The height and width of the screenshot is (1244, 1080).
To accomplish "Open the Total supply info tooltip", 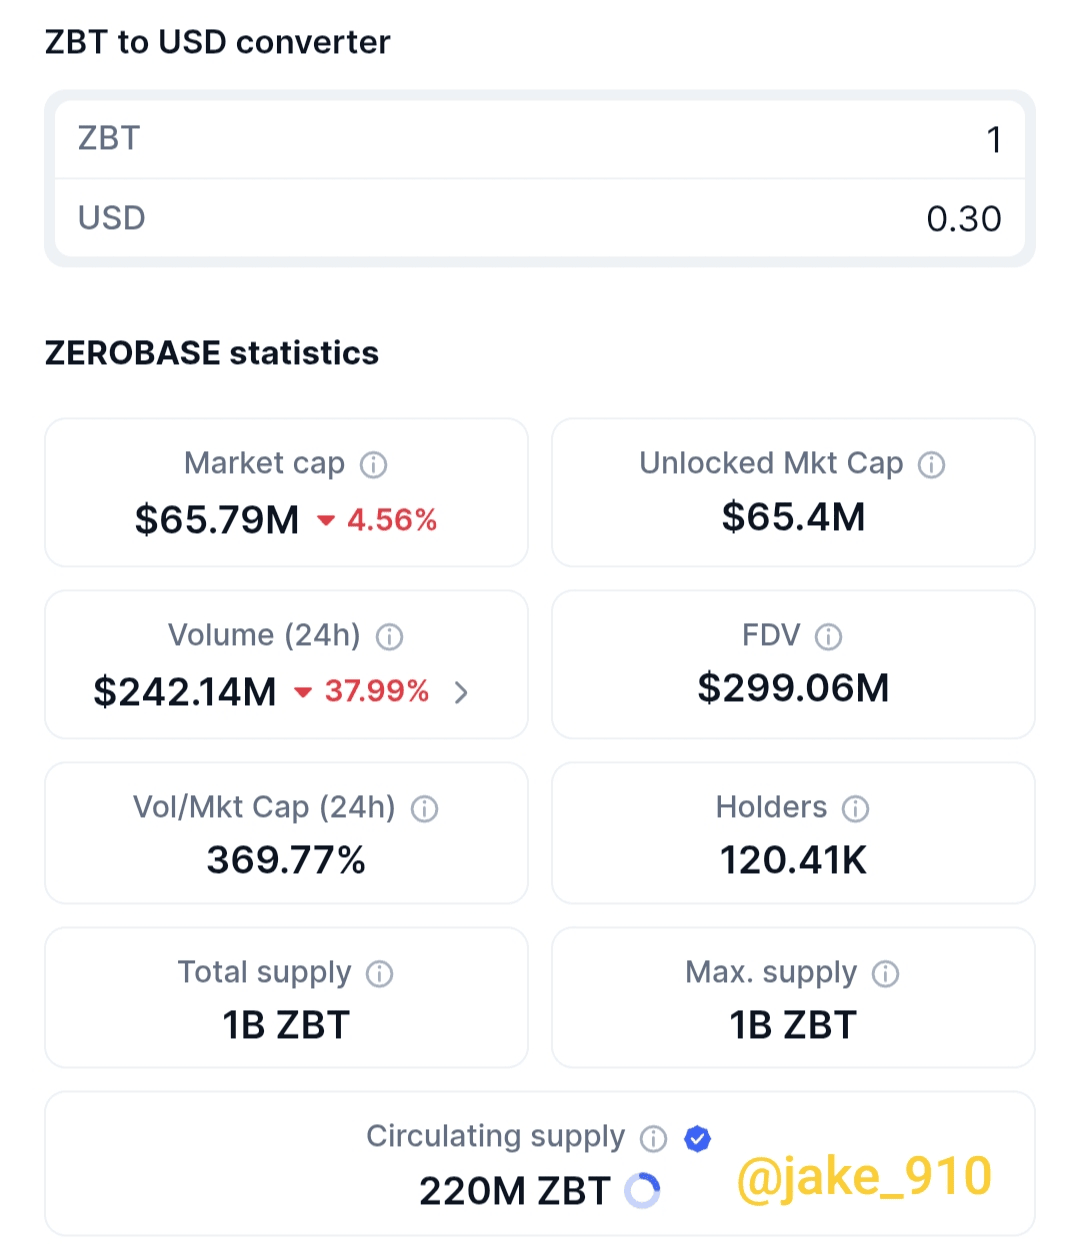I will click(x=379, y=974).
